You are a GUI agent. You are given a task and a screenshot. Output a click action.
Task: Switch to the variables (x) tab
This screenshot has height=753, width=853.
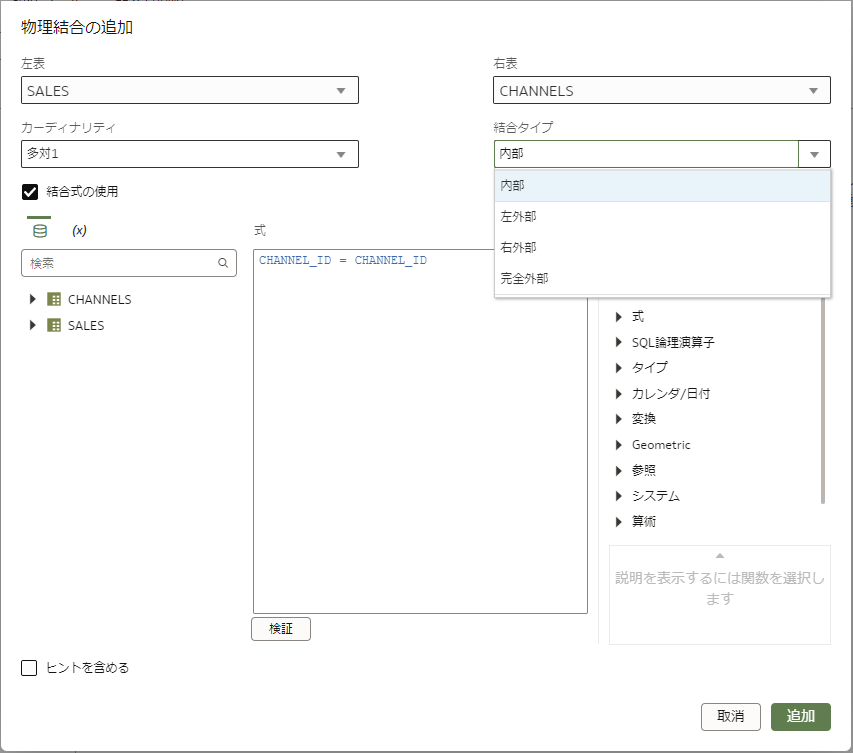79,231
